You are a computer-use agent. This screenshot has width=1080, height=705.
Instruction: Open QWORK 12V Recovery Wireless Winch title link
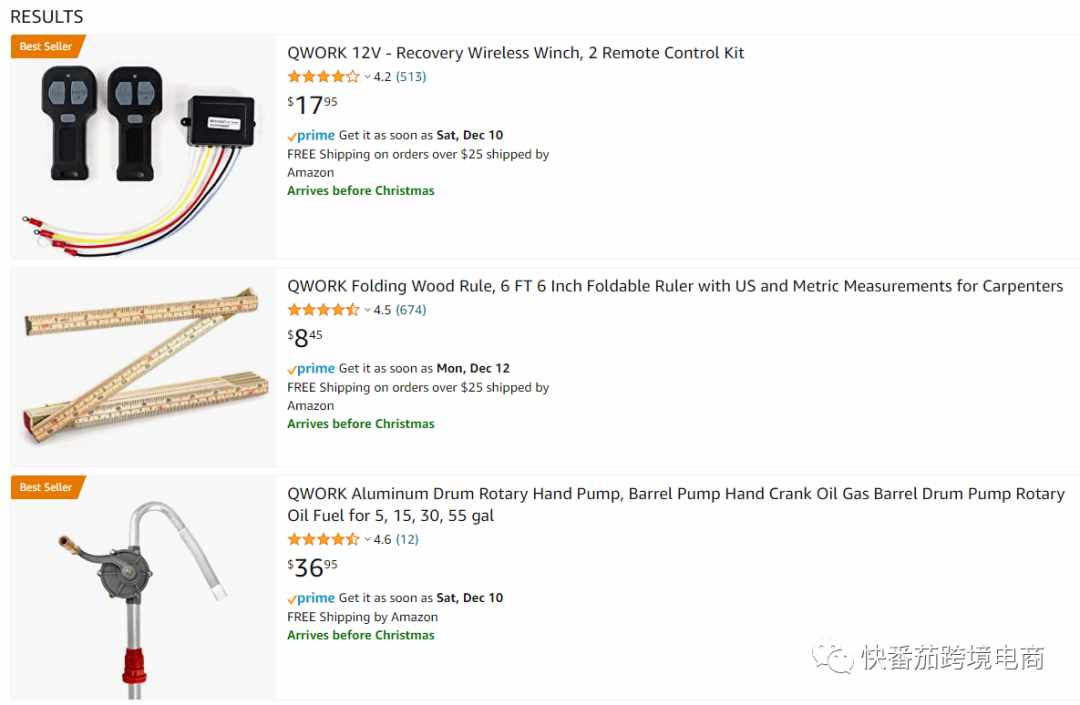click(515, 53)
